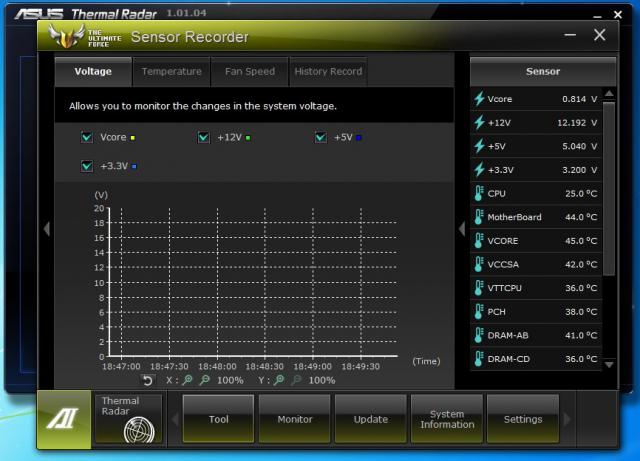
Task: Click the Sensor panel header
Action: (543, 71)
